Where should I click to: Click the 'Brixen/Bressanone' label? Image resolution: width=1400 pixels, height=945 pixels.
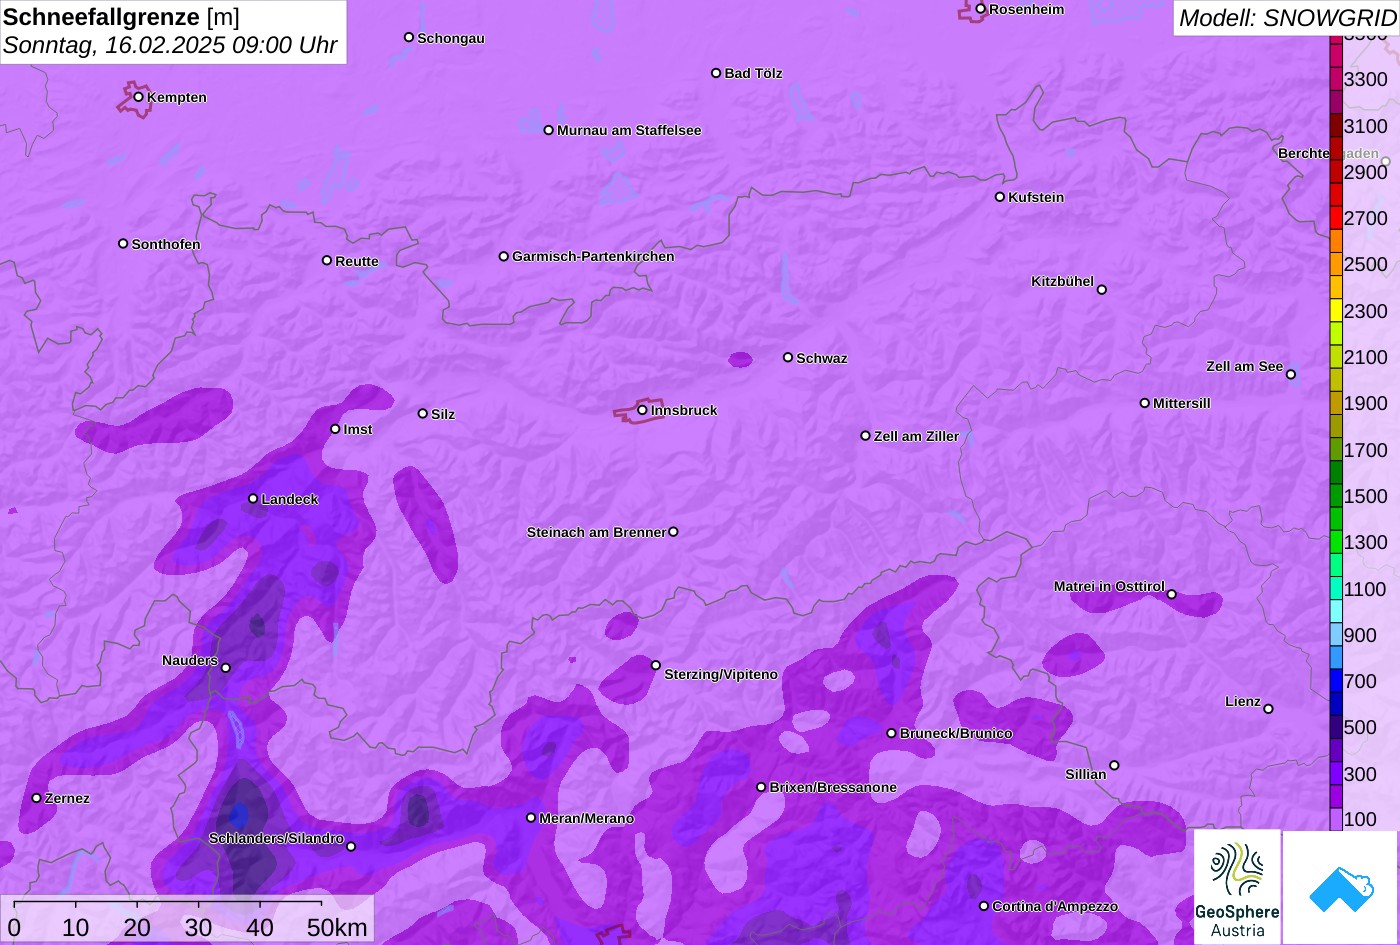click(x=833, y=788)
